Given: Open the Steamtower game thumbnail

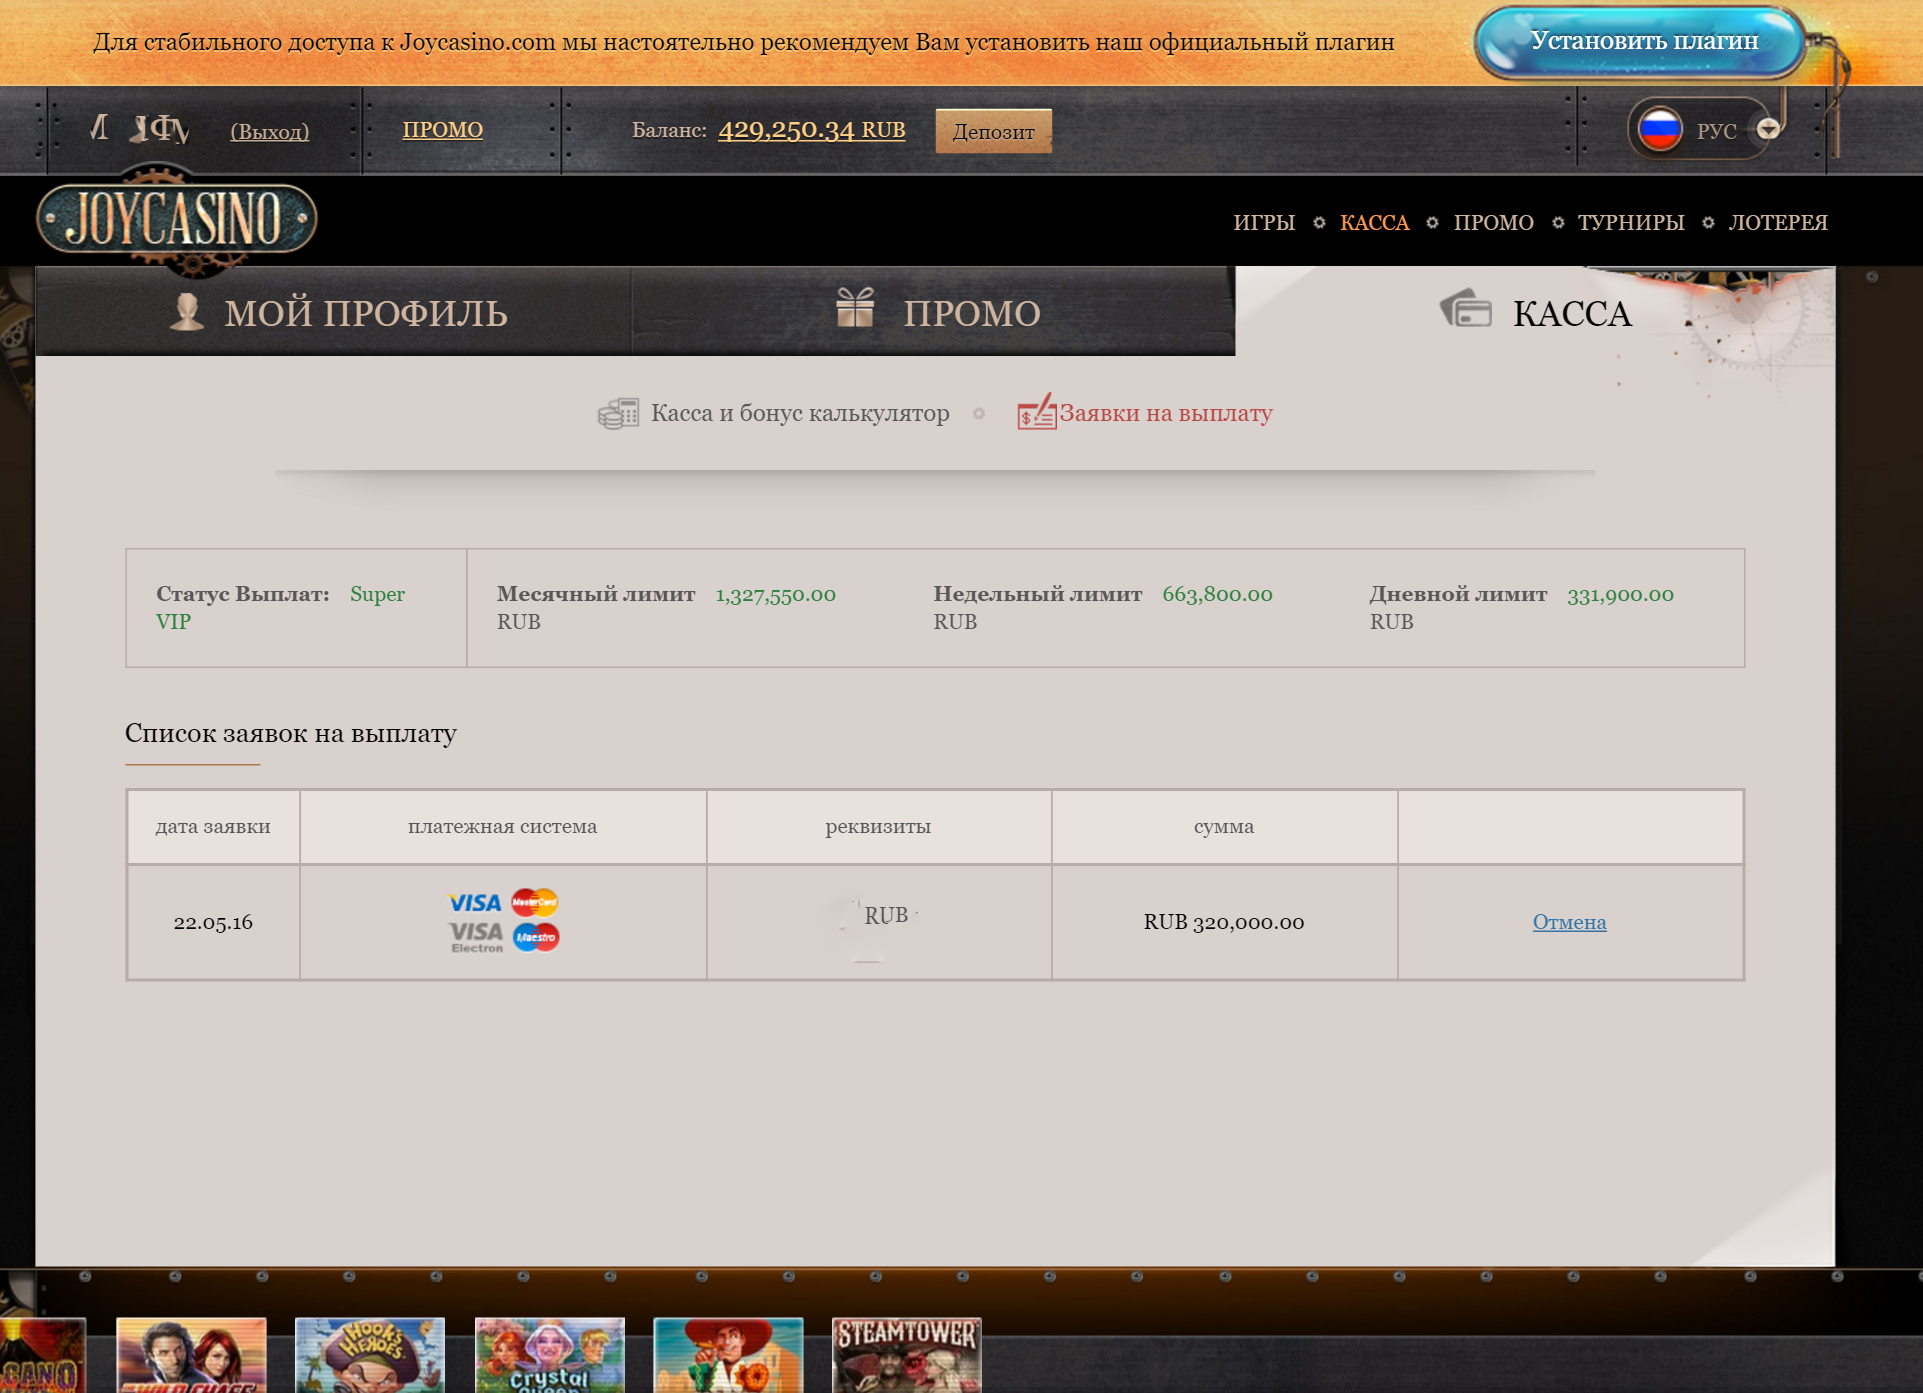Looking at the screenshot, I should [x=906, y=1355].
